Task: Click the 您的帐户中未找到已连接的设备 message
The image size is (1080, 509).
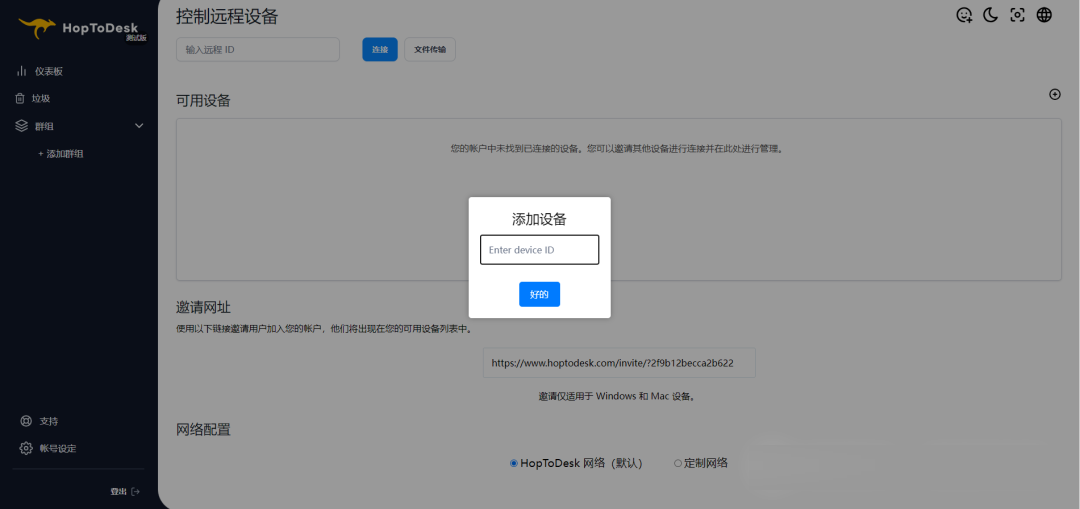Action: [619, 148]
